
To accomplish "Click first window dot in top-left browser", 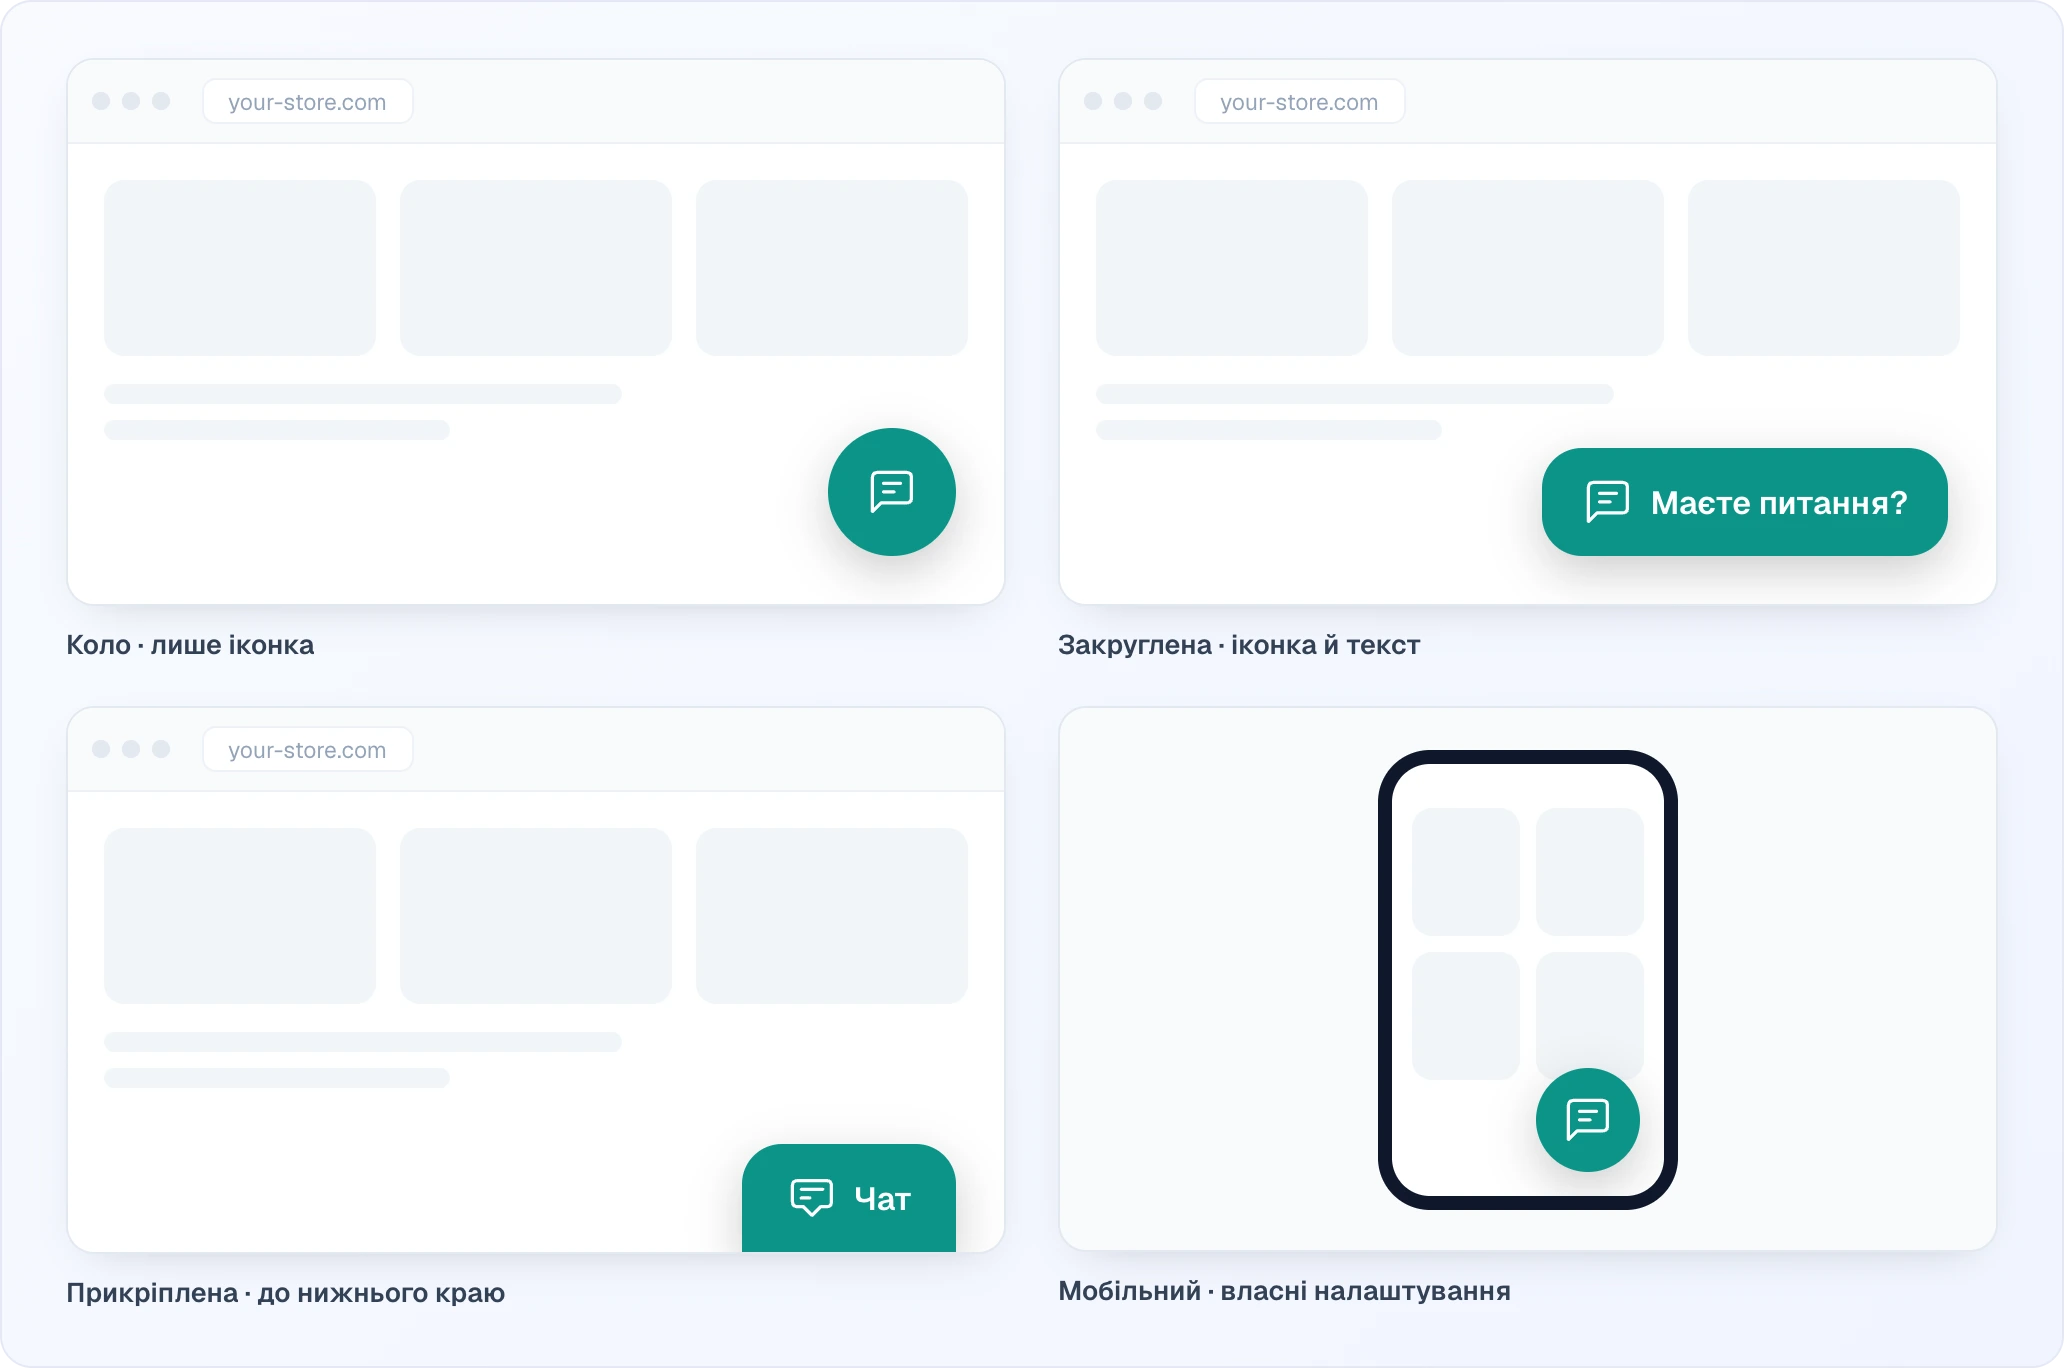I will 101,101.
